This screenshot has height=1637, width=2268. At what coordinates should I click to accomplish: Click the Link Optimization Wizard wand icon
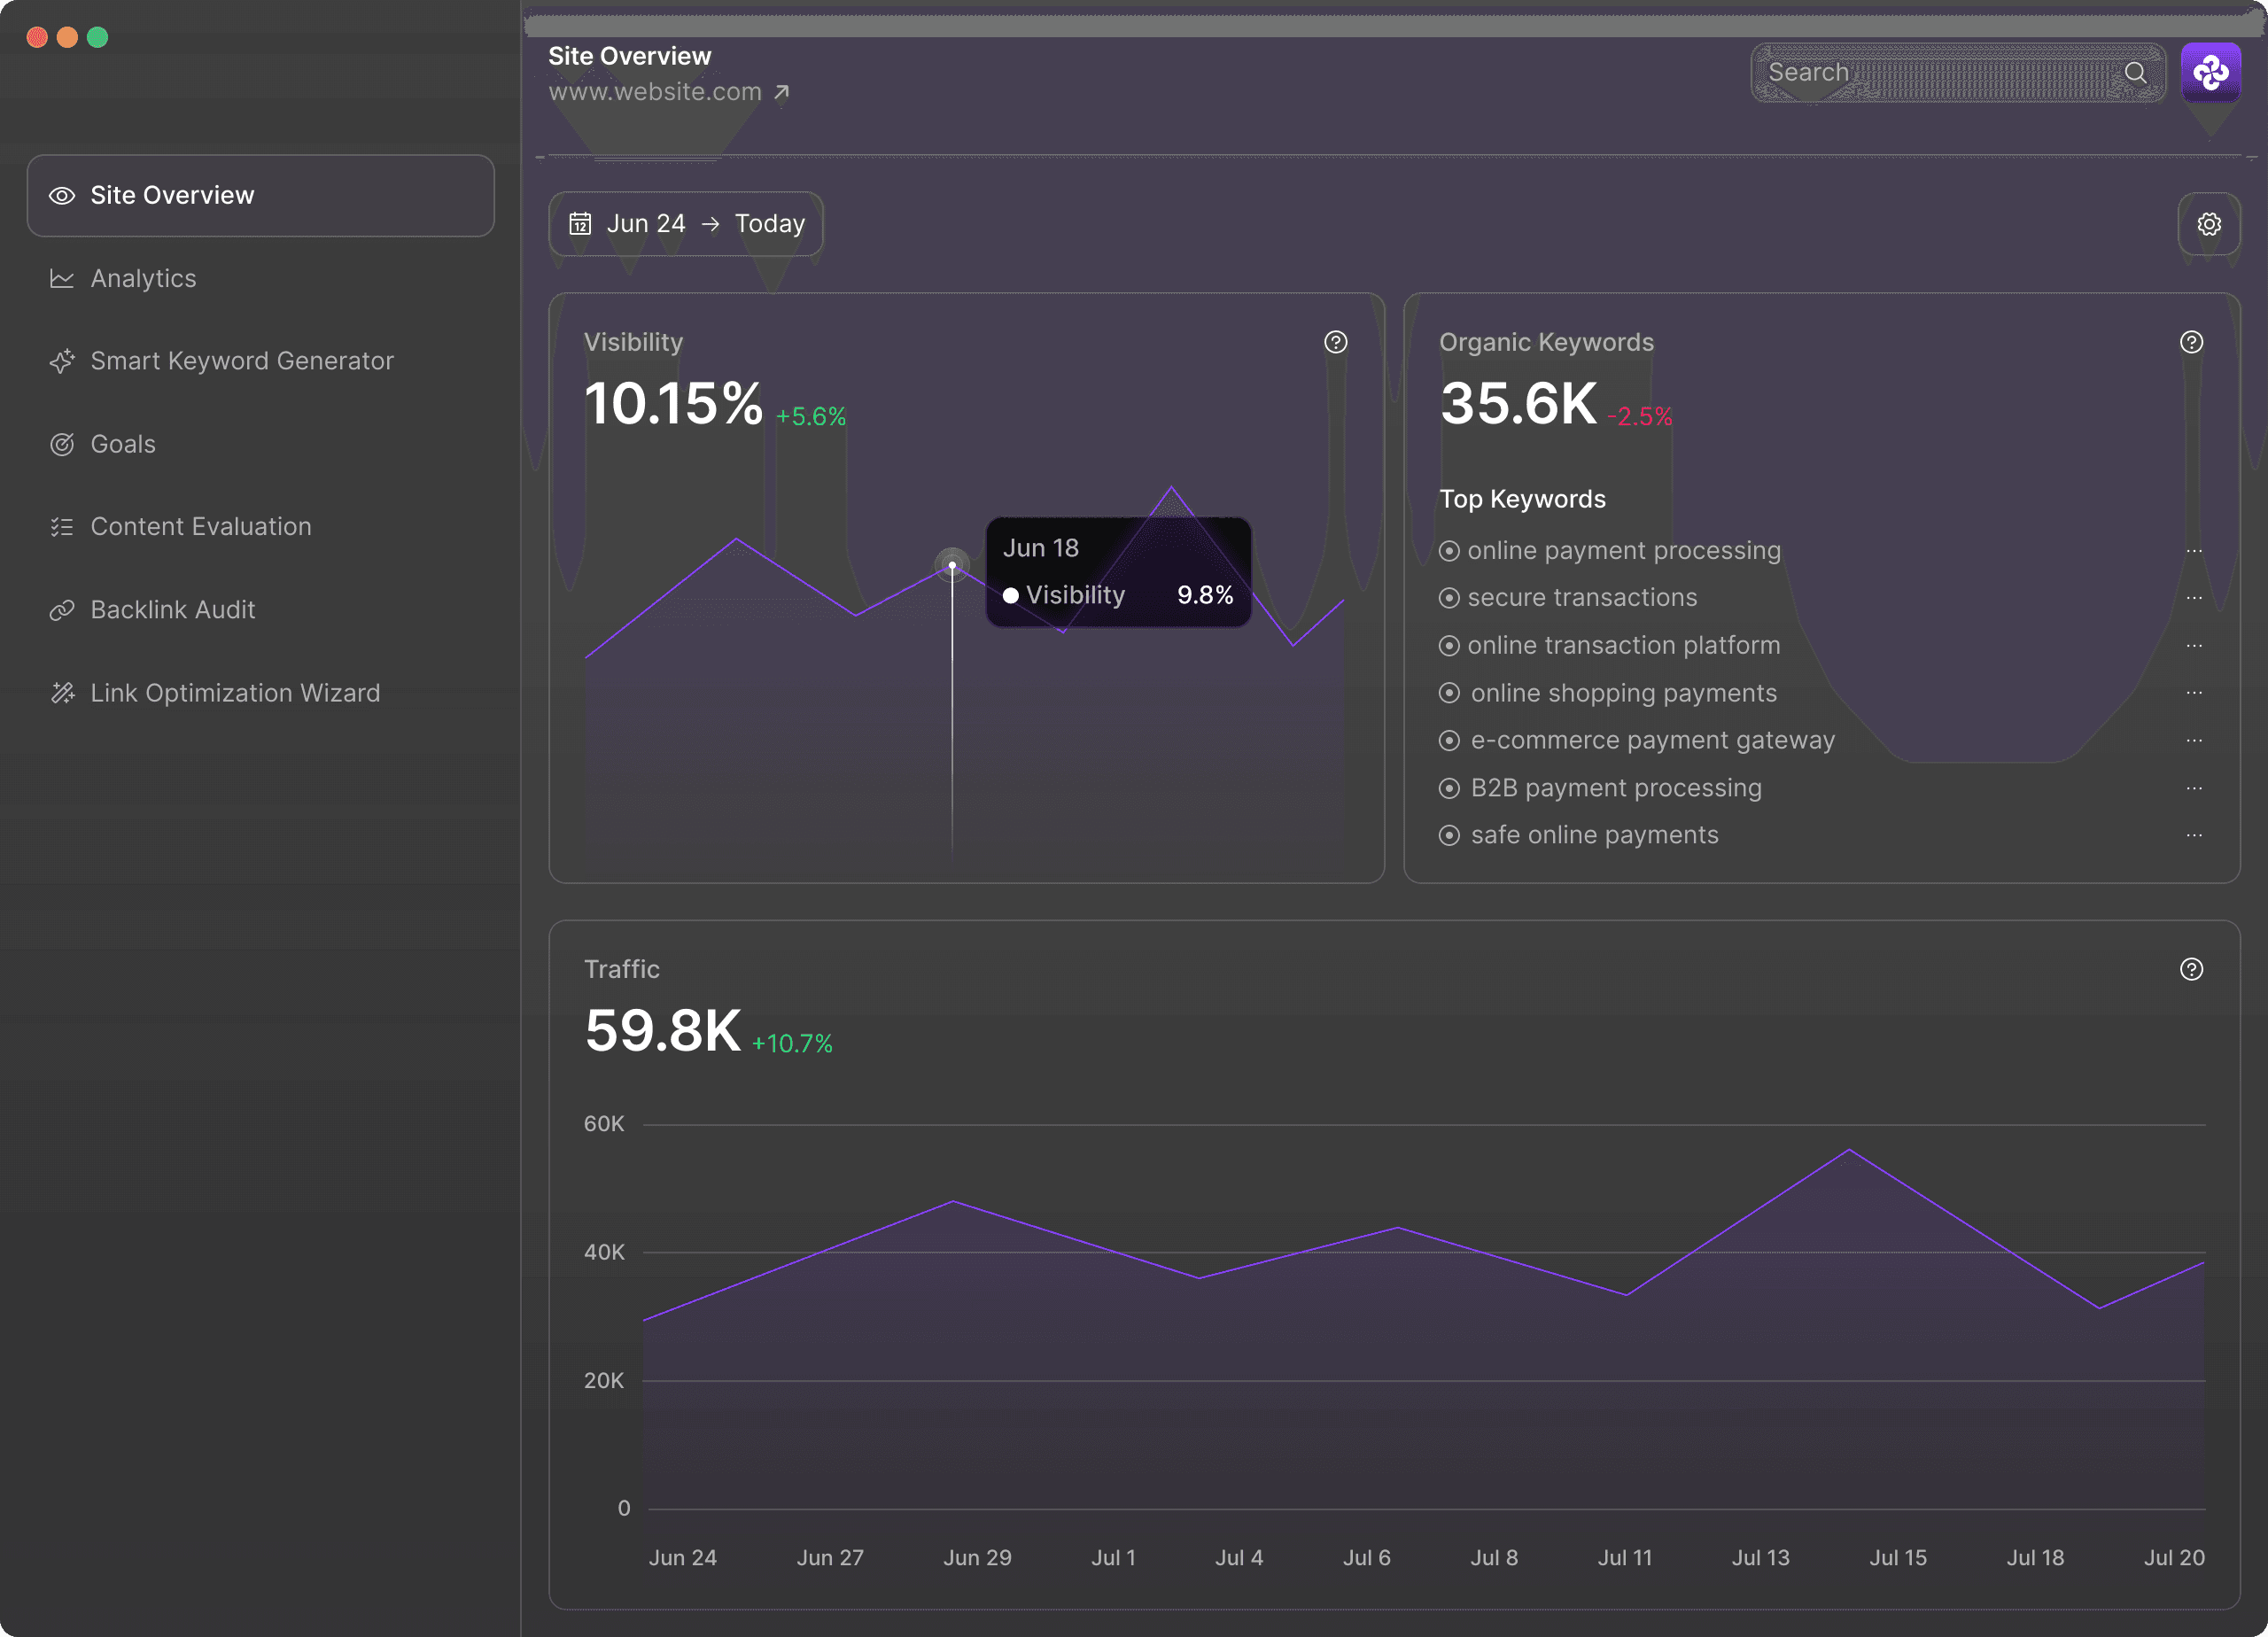[63, 692]
